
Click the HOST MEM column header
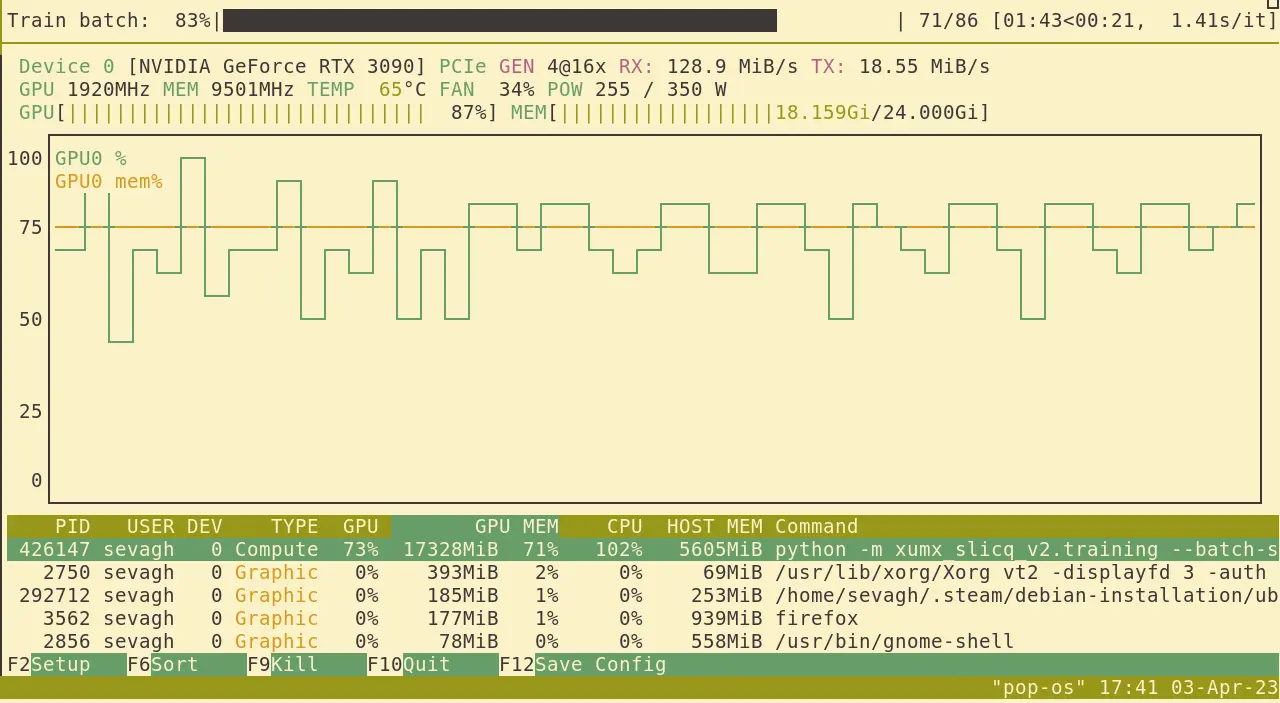tap(714, 527)
